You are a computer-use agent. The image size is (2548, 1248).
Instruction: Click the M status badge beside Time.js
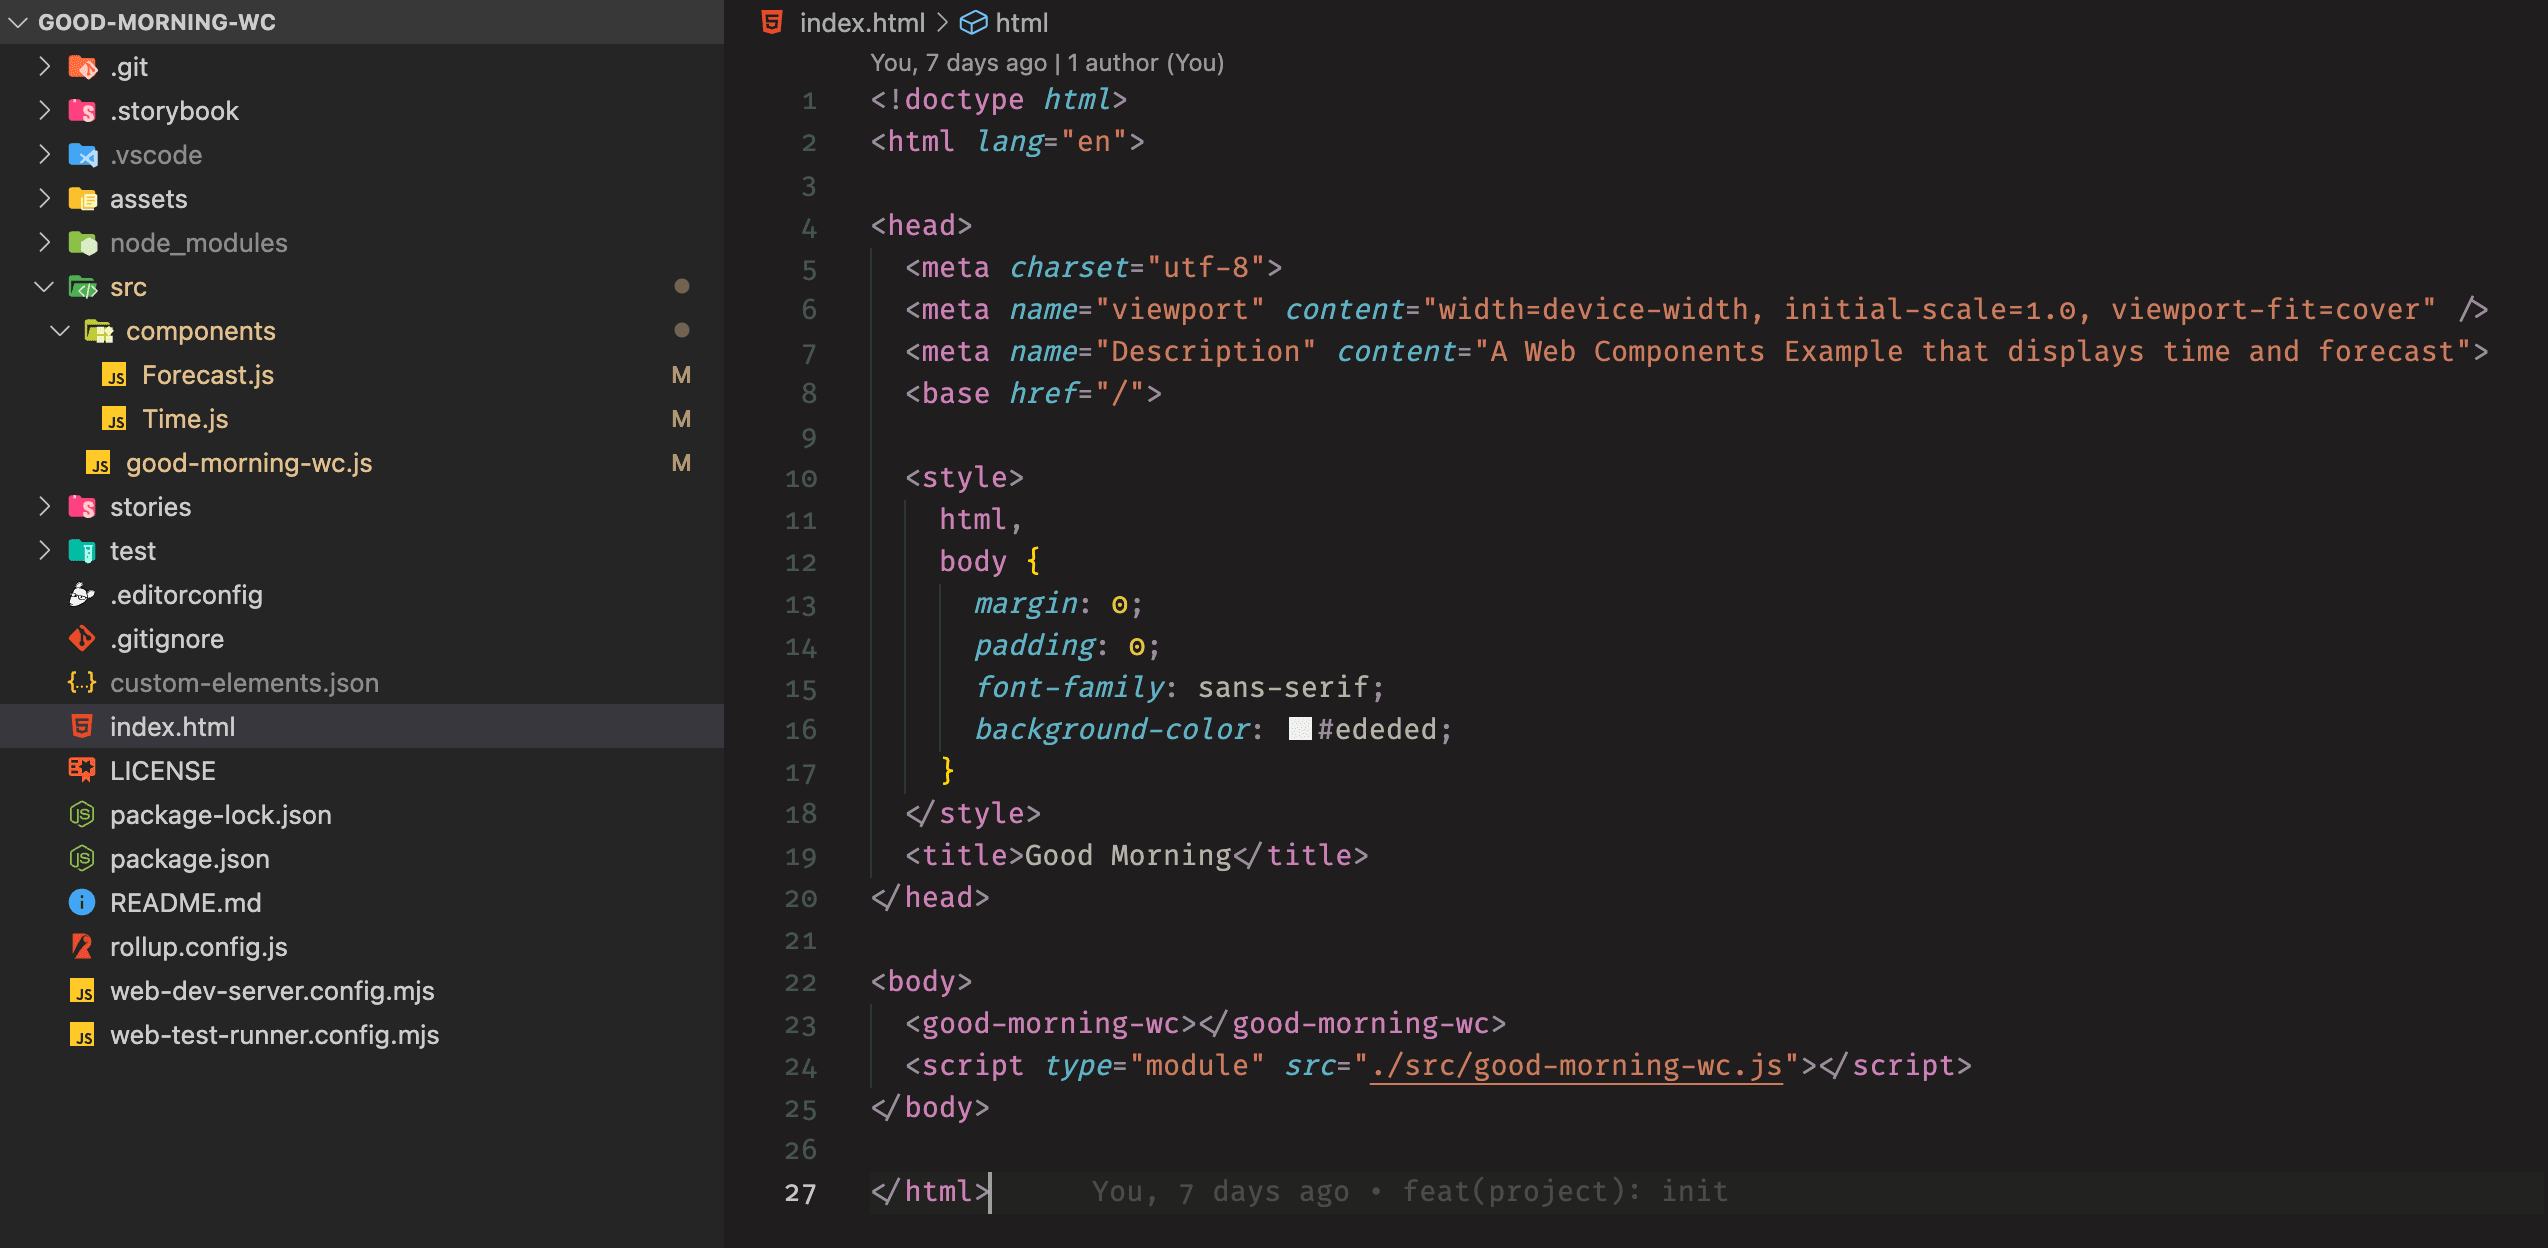click(x=681, y=419)
